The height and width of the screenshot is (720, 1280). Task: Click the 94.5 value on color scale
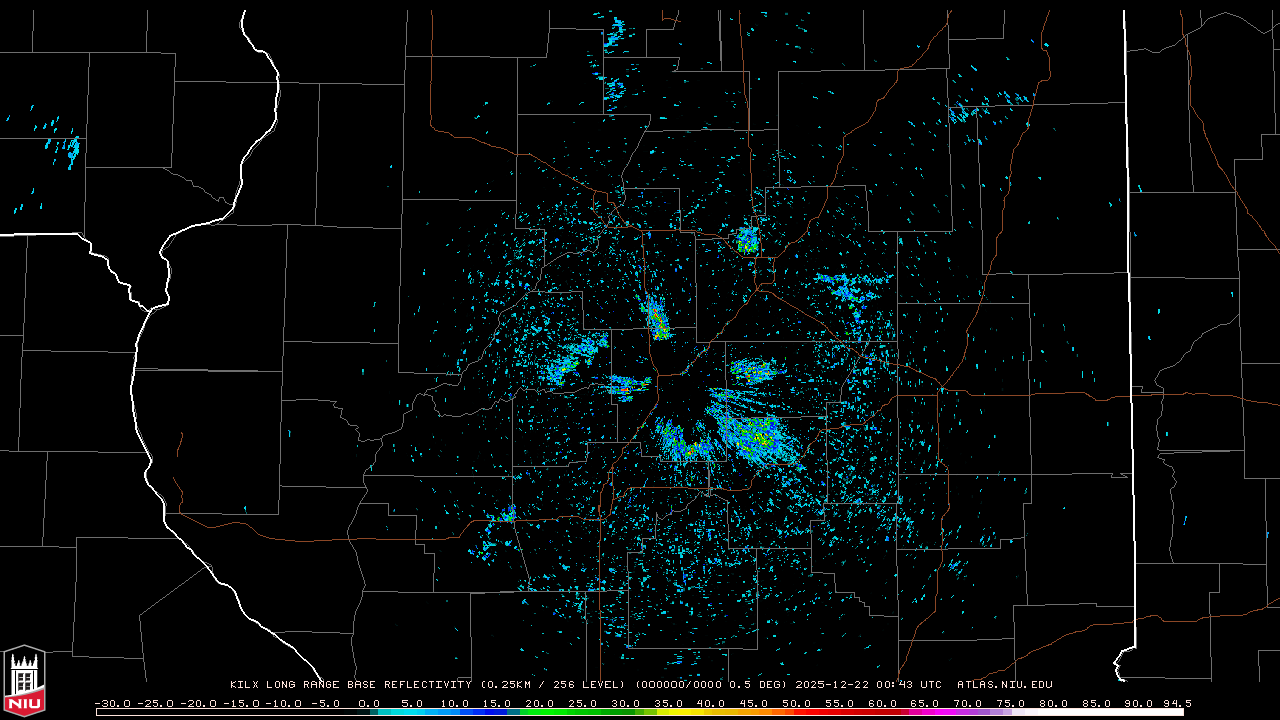(x=1176, y=703)
